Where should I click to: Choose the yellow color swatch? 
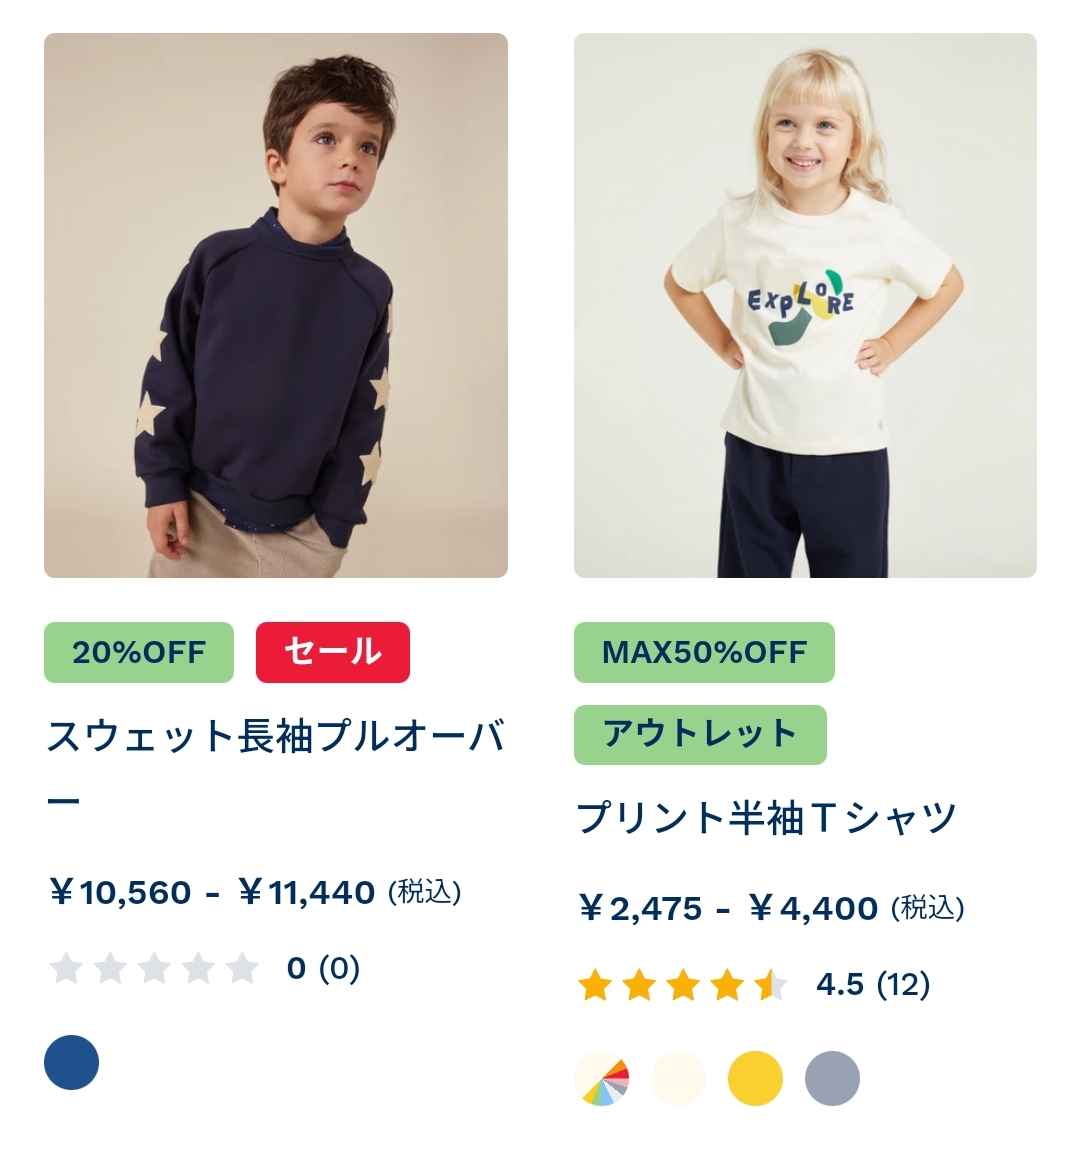click(x=755, y=1079)
